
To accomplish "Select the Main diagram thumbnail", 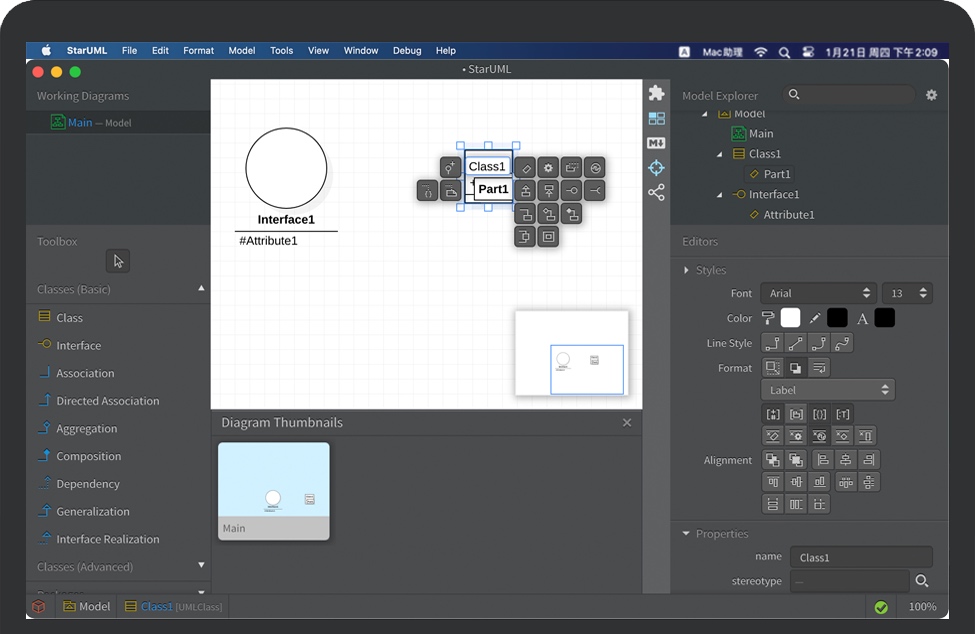I will [273, 491].
